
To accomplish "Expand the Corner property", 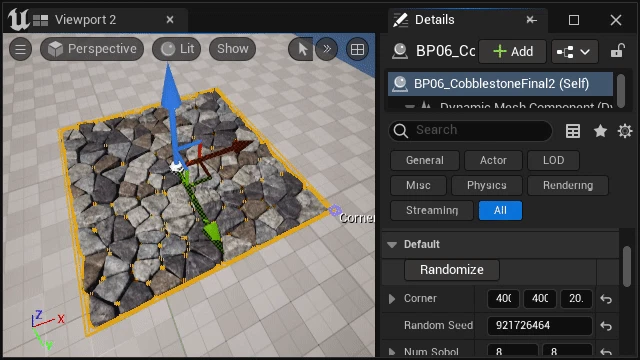I will [x=392, y=299].
